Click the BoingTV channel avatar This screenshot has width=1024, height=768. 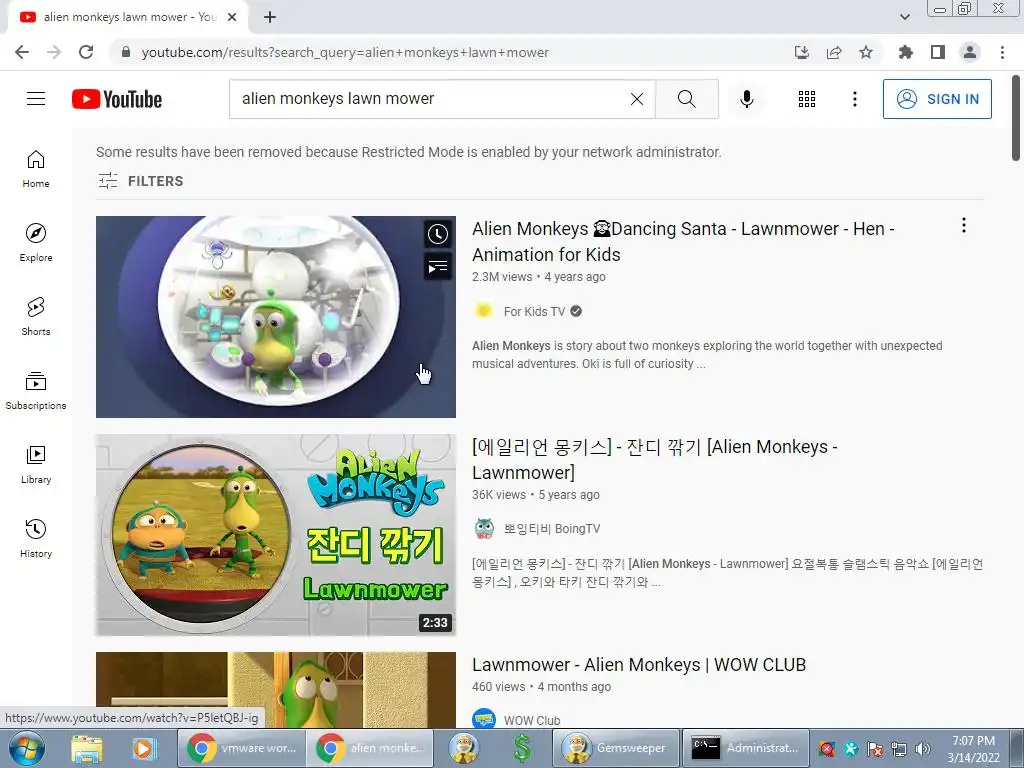click(x=484, y=528)
